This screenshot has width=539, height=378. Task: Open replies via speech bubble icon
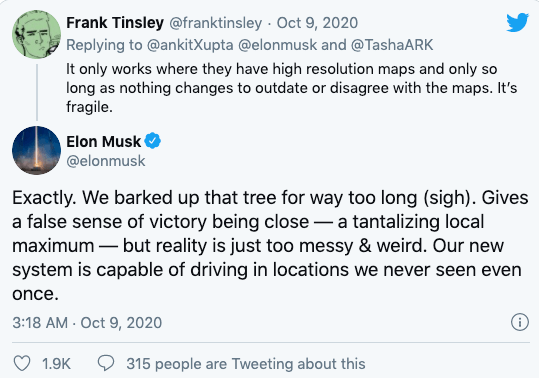click(106, 363)
